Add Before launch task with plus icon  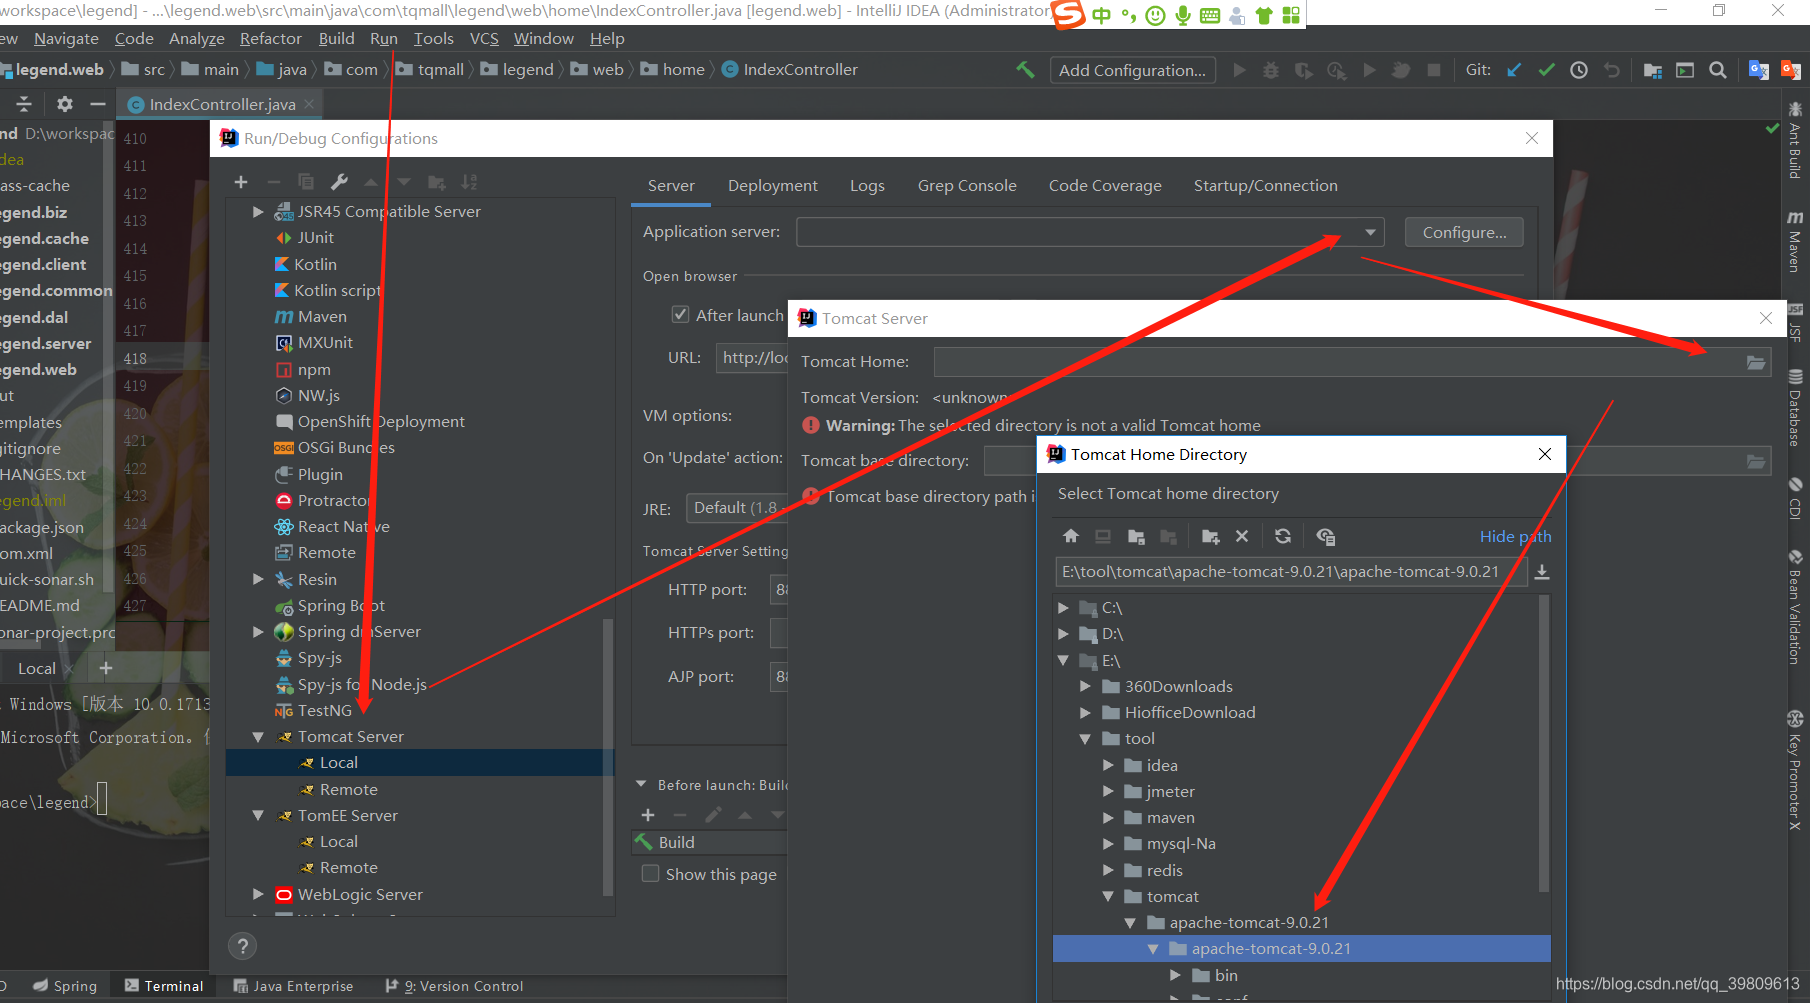(648, 815)
